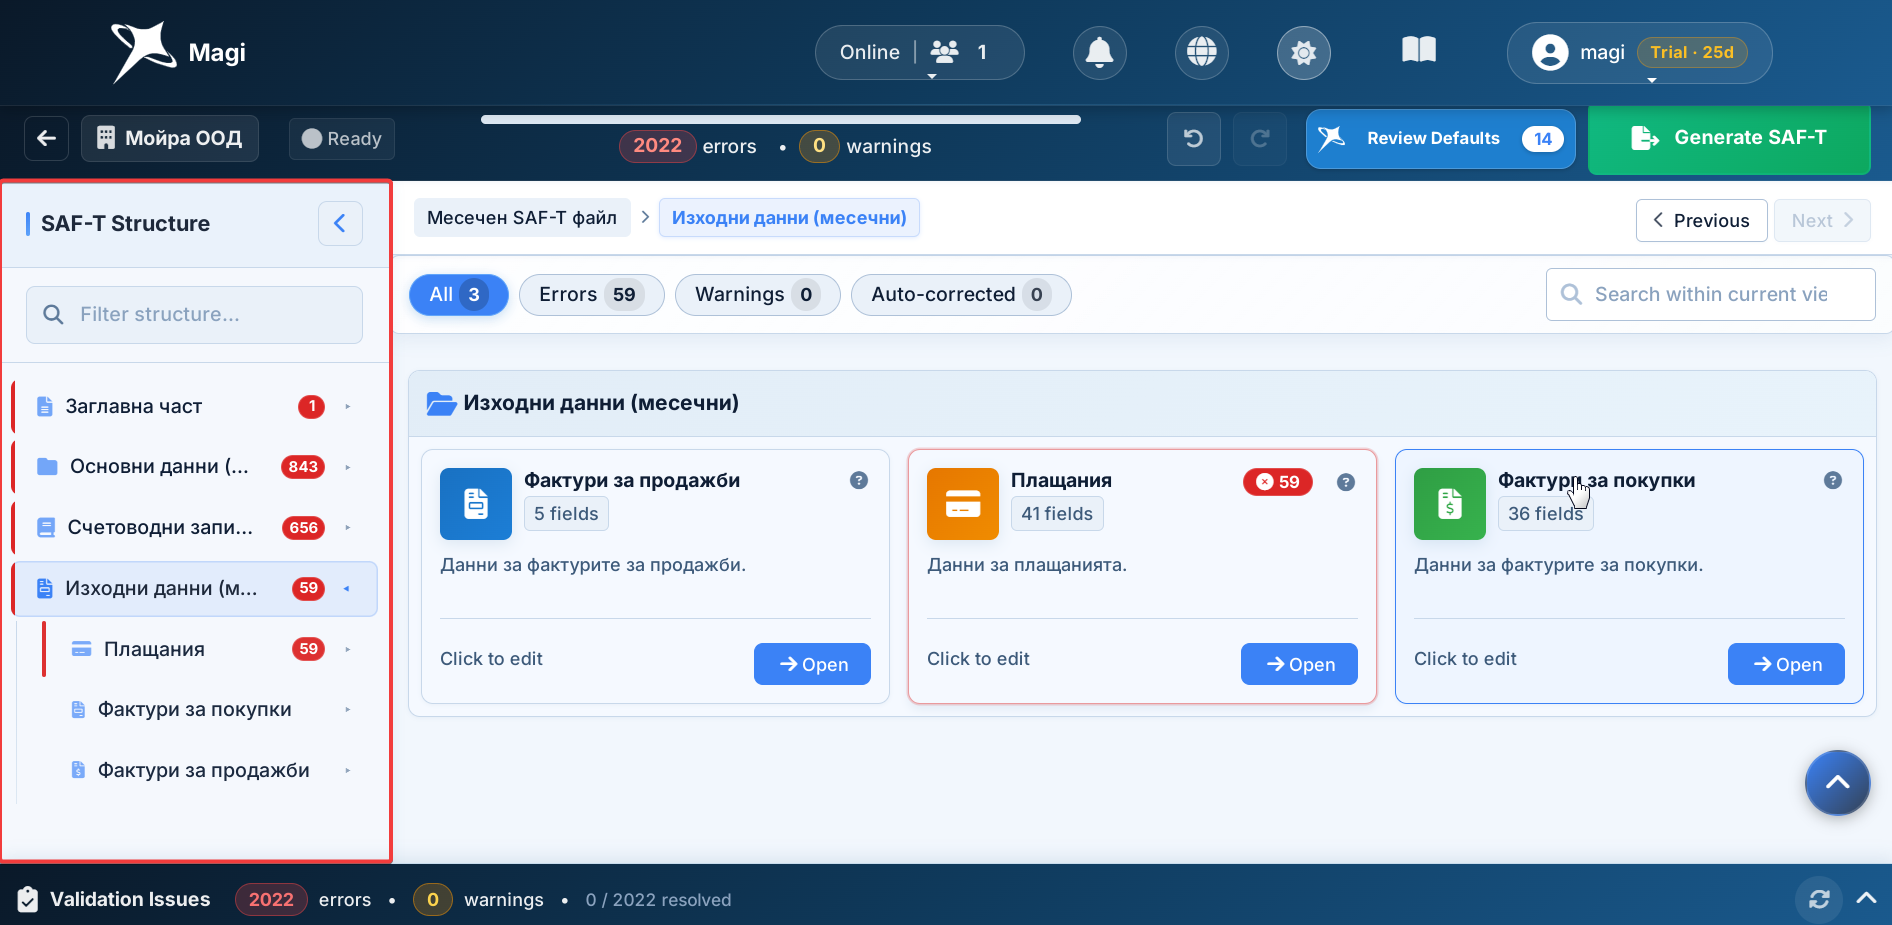Click the Magi logo
The image size is (1892, 925).
(179, 52)
